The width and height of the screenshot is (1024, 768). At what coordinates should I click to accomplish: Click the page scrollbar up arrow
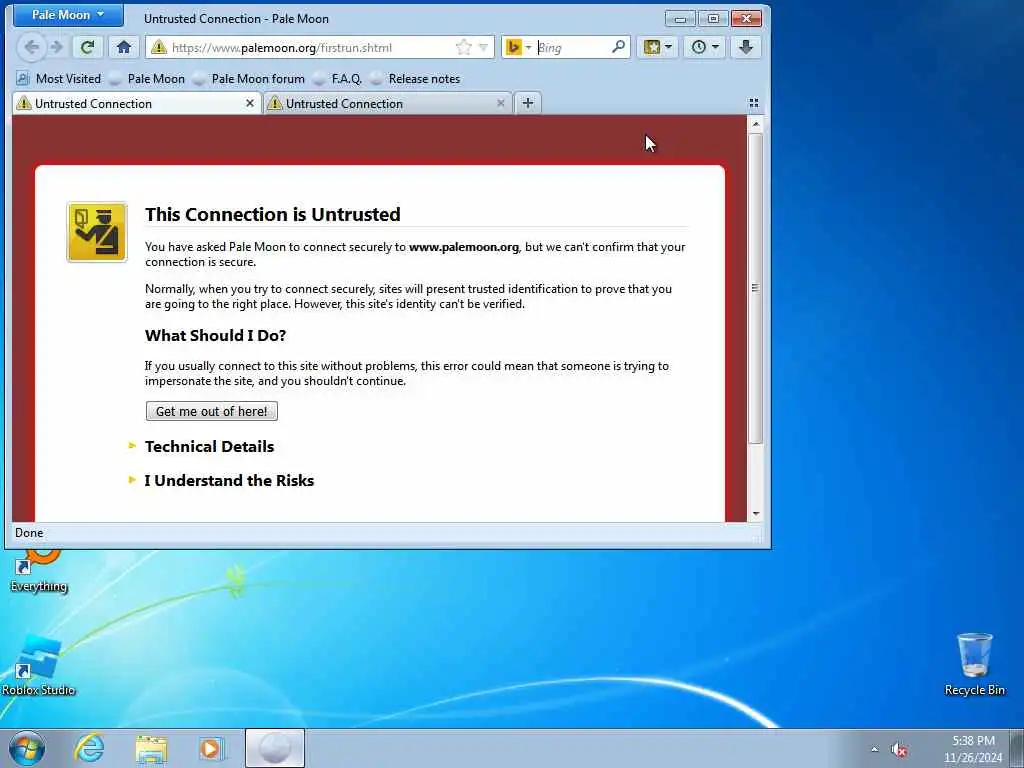click(756, 124)
